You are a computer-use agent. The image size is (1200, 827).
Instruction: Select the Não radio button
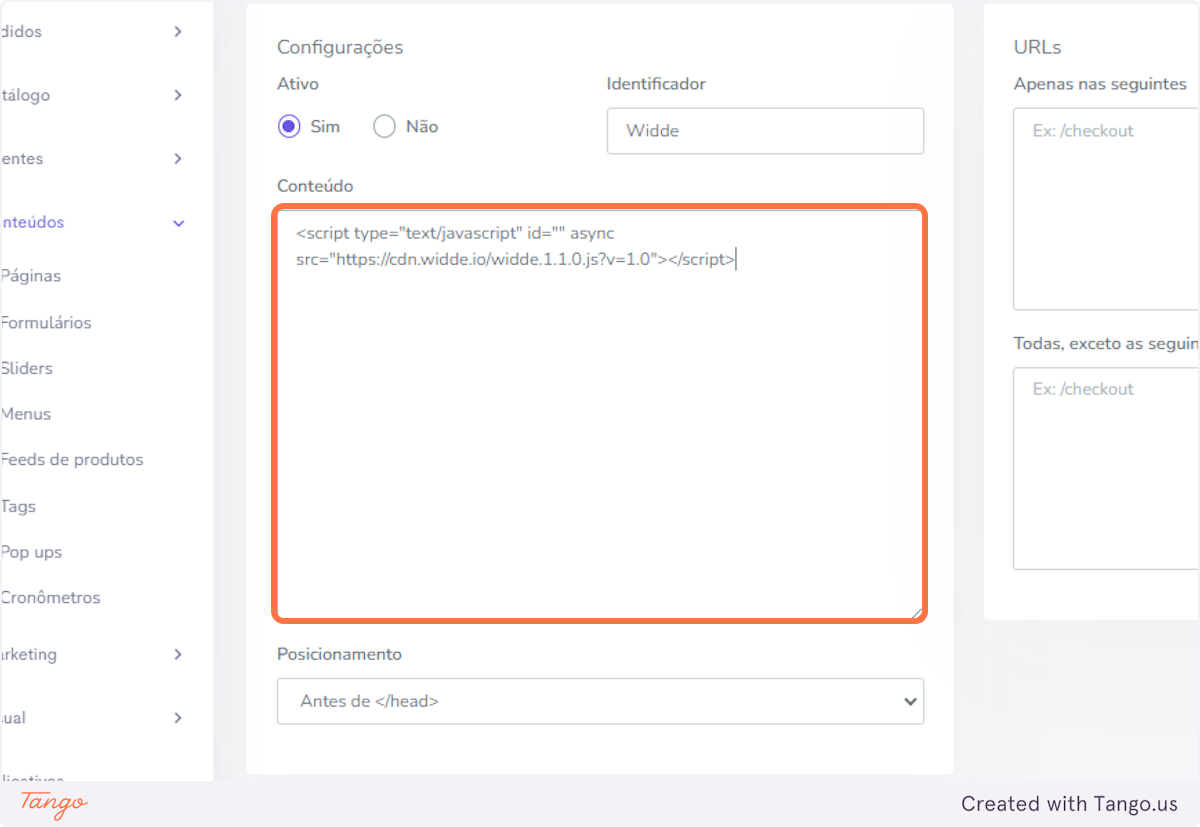(385, 127)
